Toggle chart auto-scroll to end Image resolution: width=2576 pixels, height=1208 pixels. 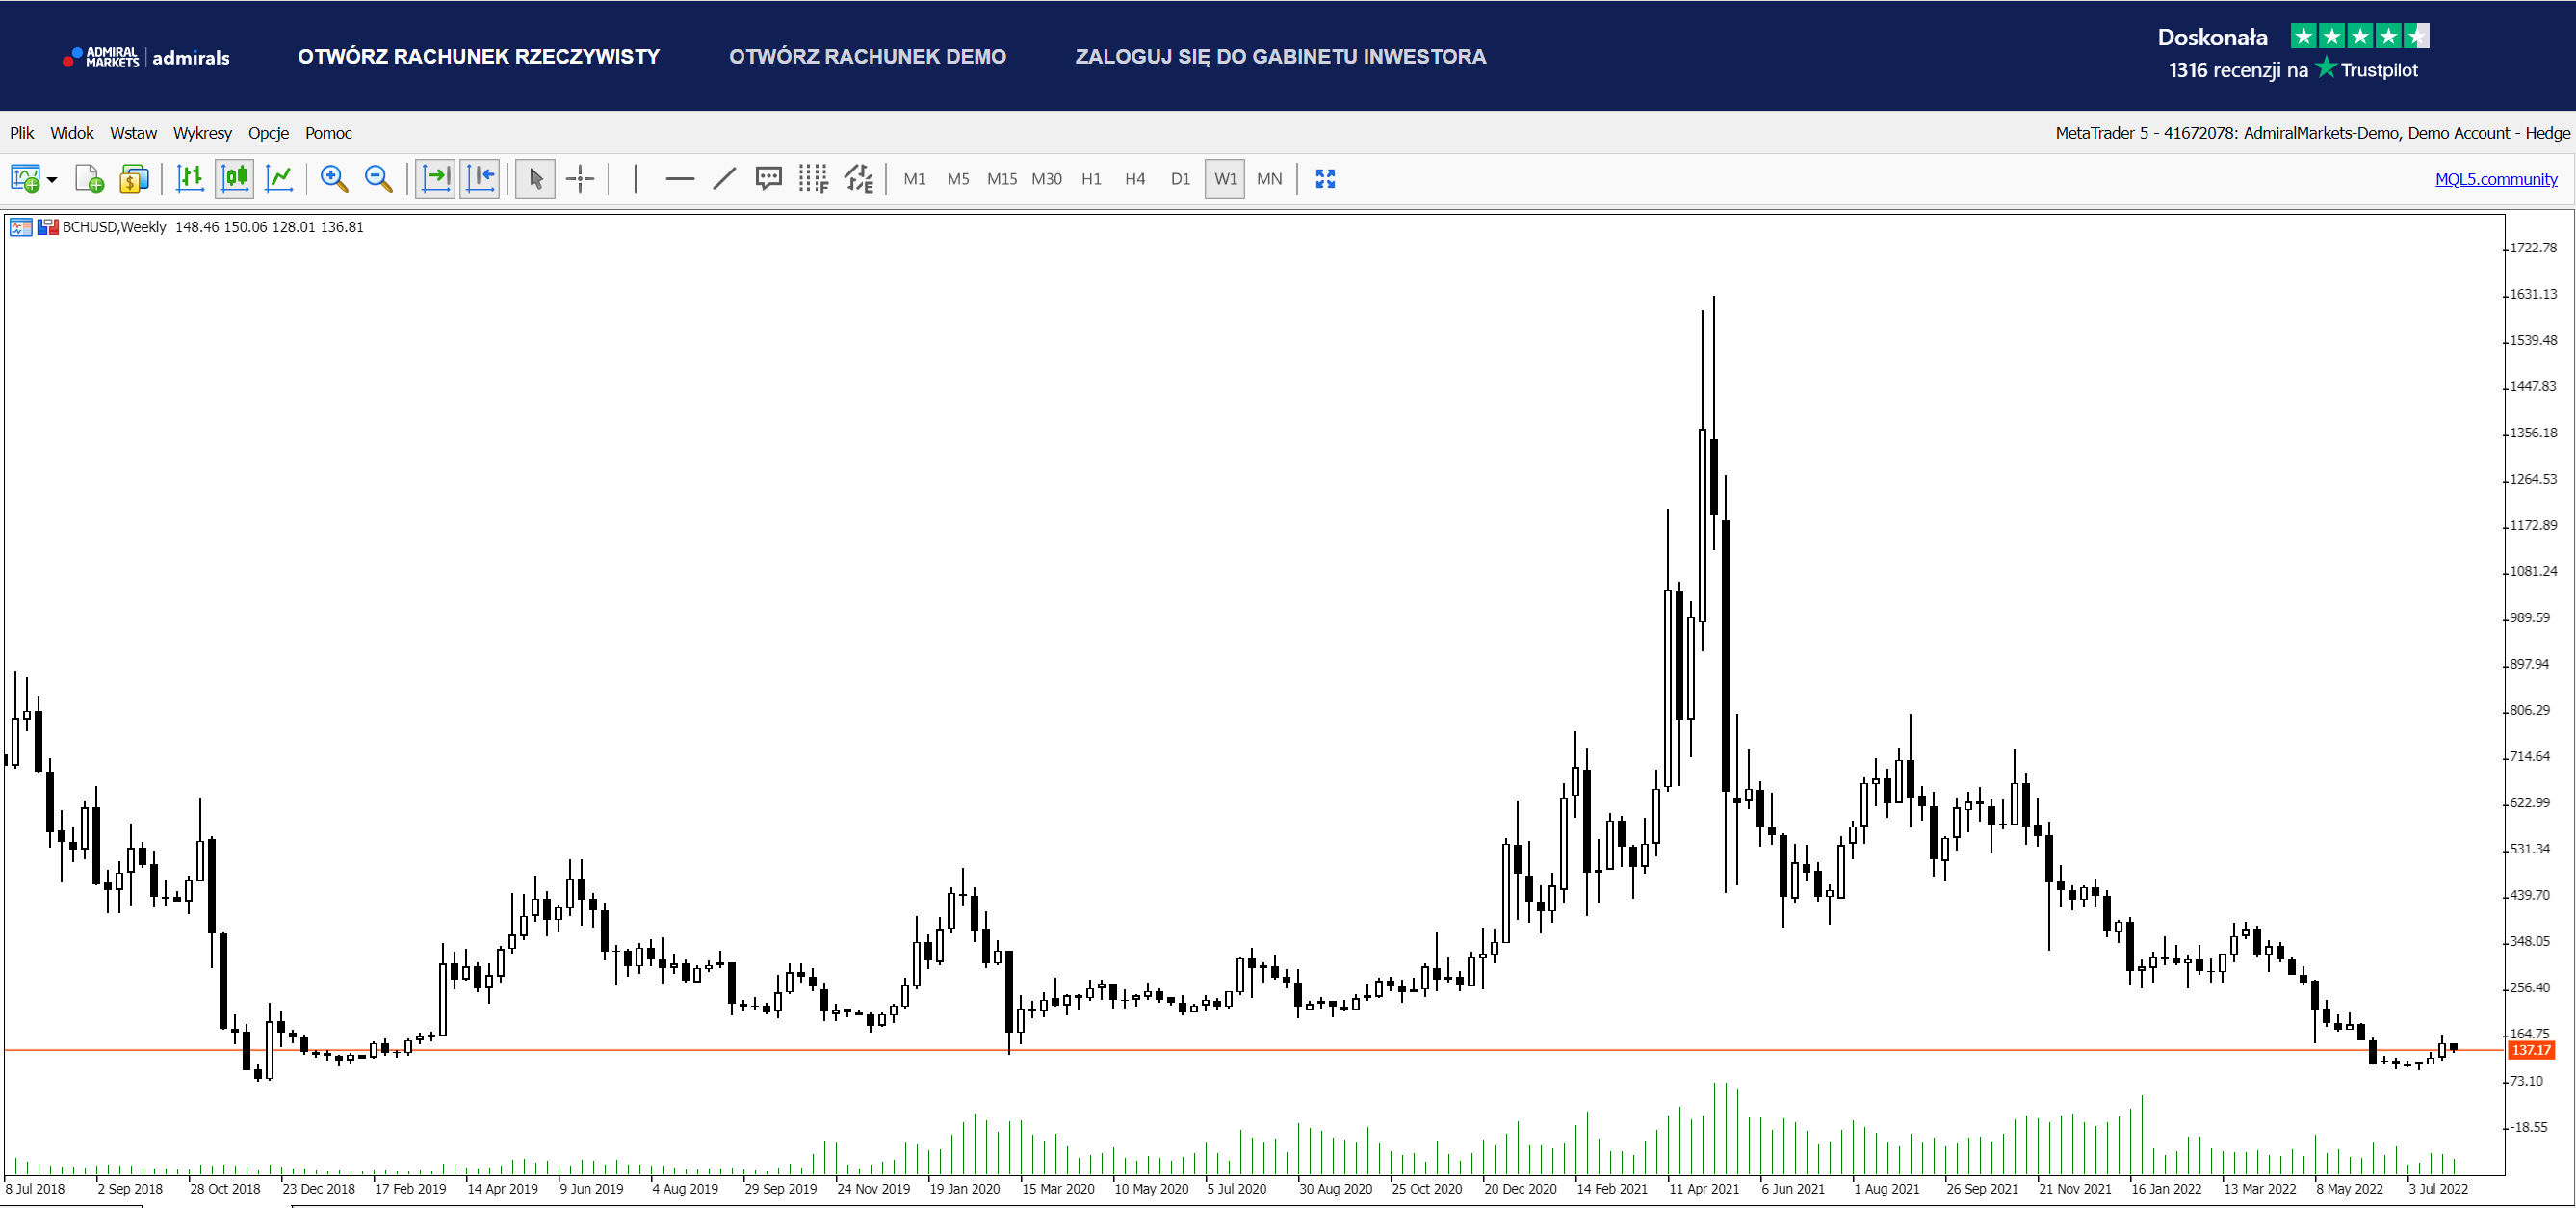(436, 179)
